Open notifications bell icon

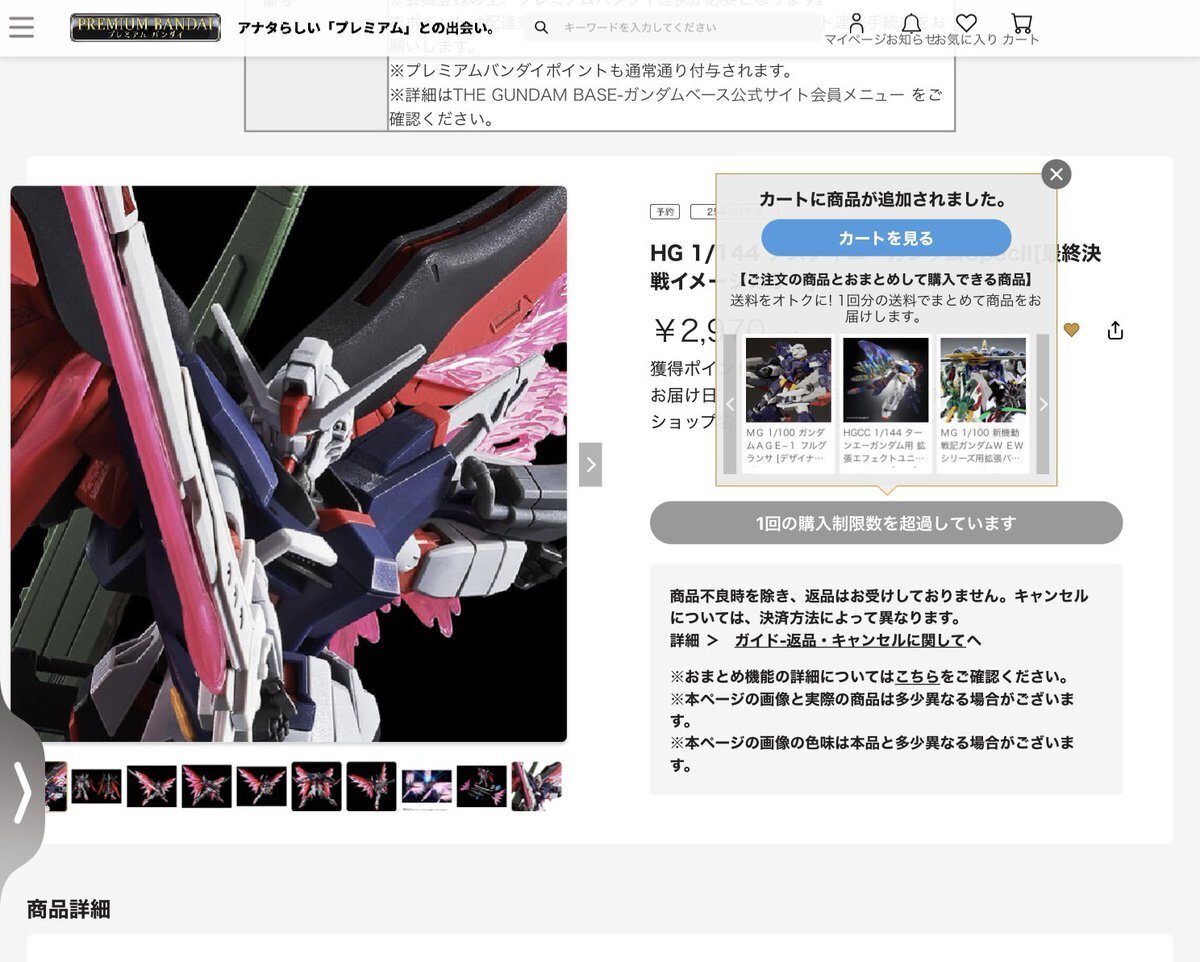911,24
